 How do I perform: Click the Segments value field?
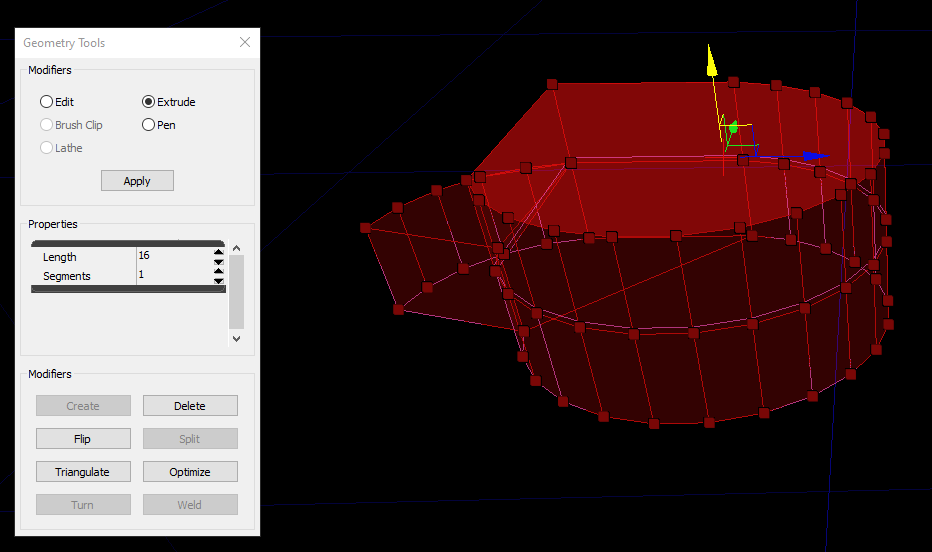point(173,276)
